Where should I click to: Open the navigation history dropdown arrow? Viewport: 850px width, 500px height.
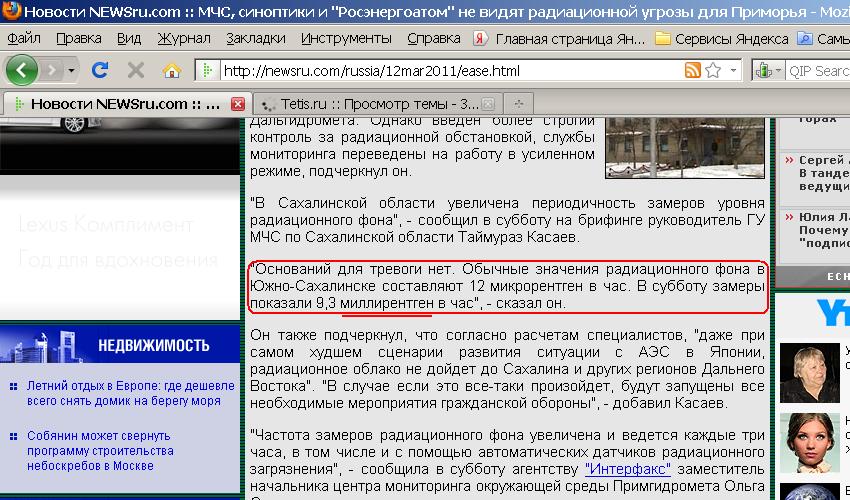click(x=71, y=70)
